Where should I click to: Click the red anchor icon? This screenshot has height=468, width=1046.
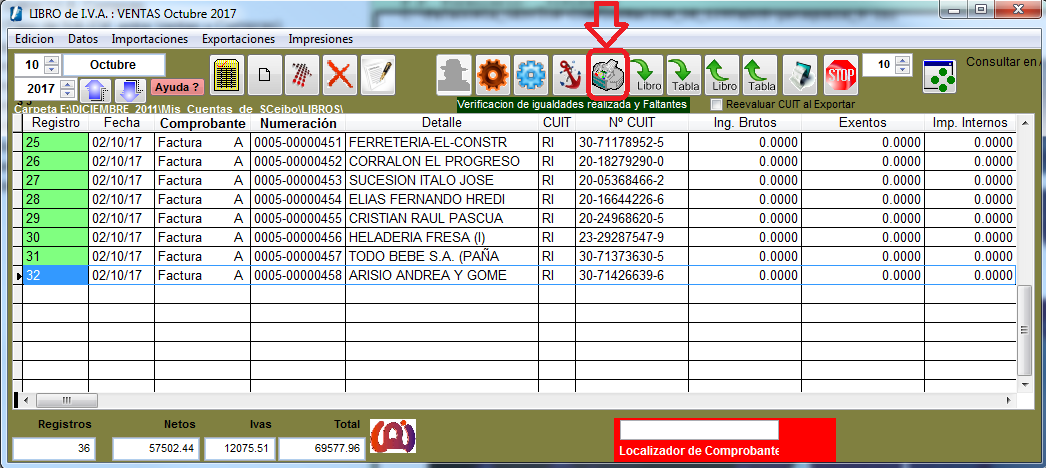point(569,75)
